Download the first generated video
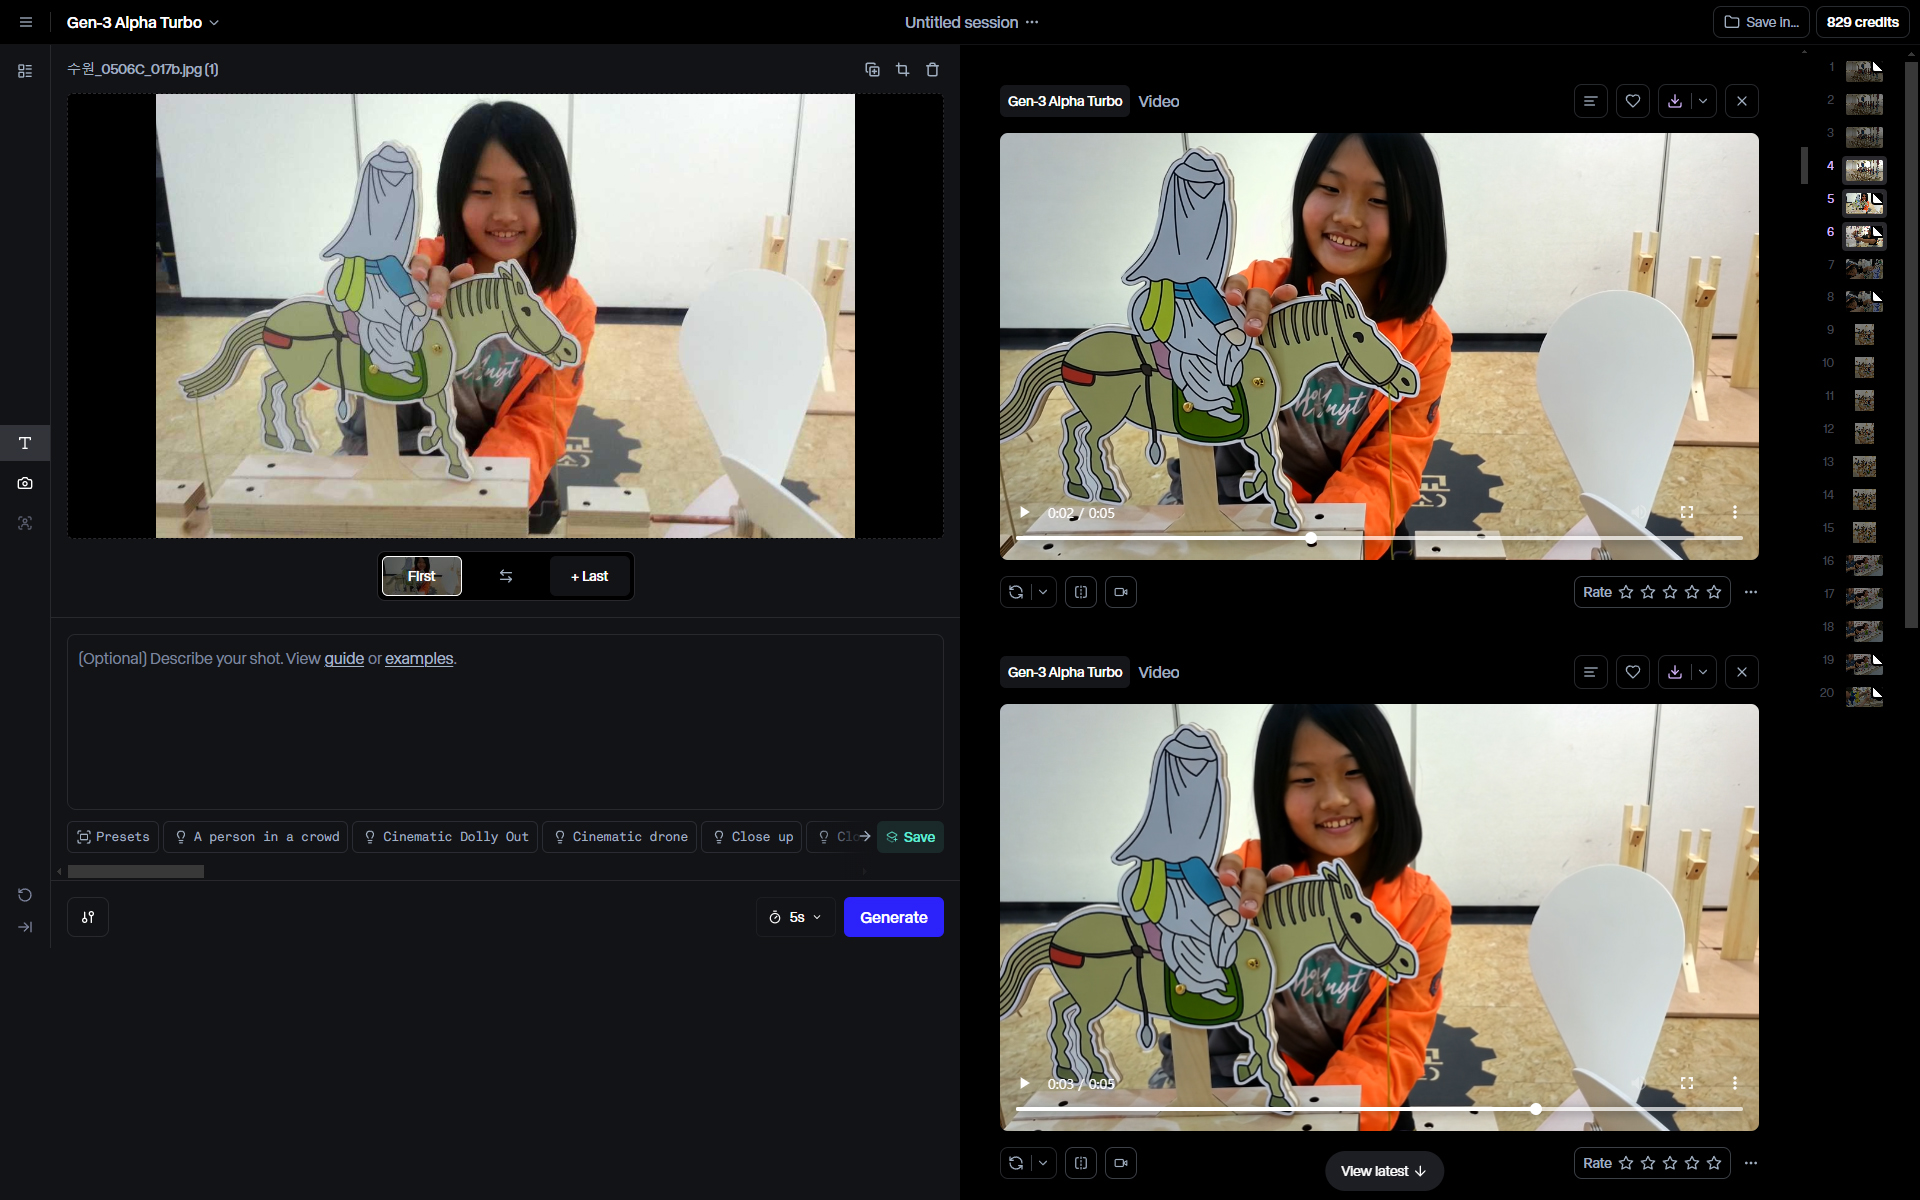Screen dimensions: 1920x1200 pos(1674,101)
